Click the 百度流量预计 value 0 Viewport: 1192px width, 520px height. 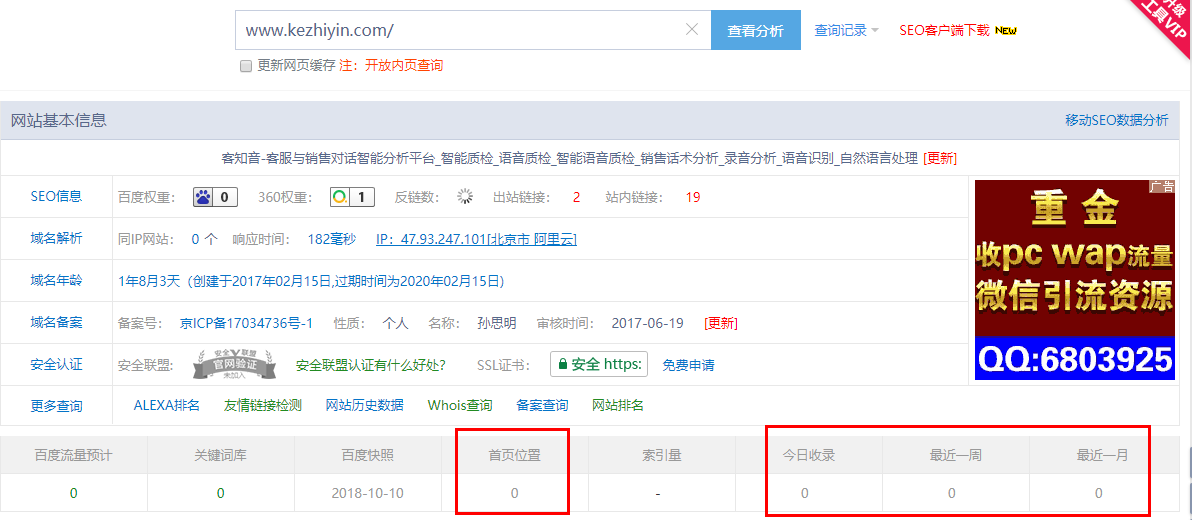point(74,493)
